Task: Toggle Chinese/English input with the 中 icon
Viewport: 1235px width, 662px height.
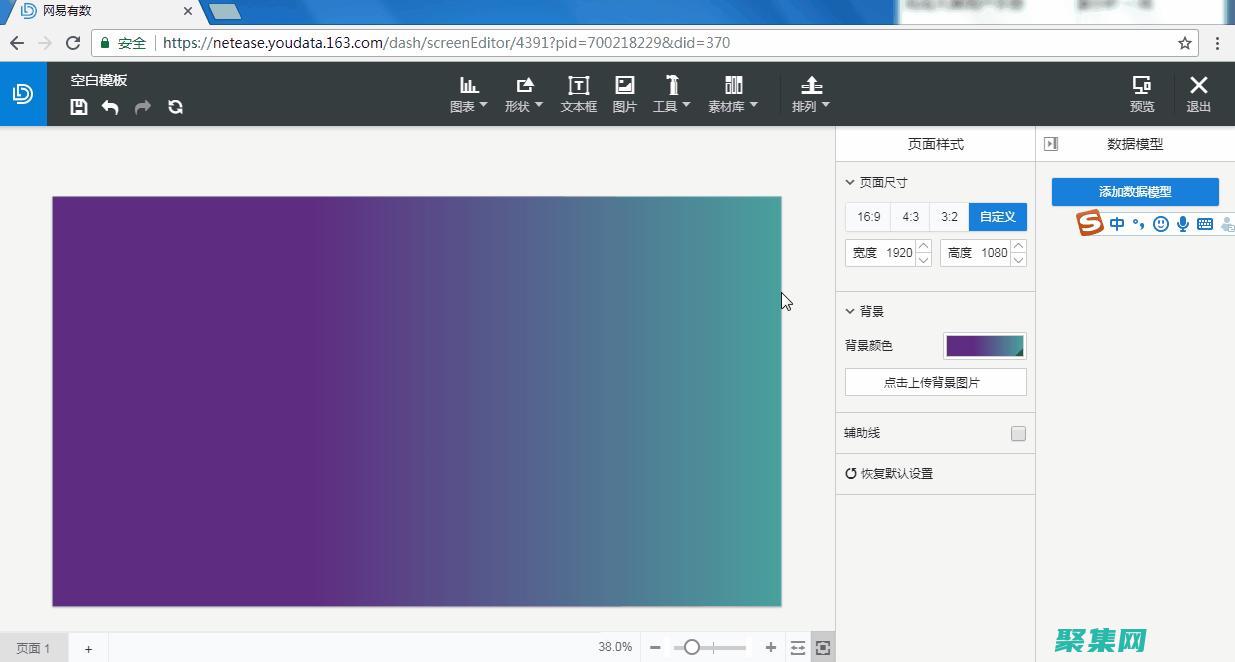Action: tap(1117, 223)
